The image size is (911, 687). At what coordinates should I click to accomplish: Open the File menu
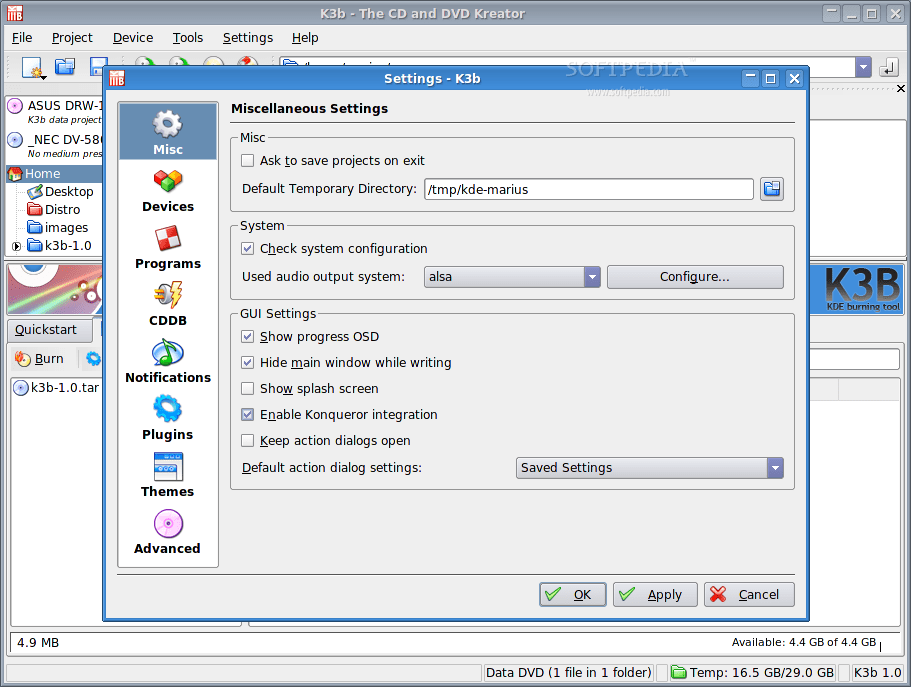point(22,38)
